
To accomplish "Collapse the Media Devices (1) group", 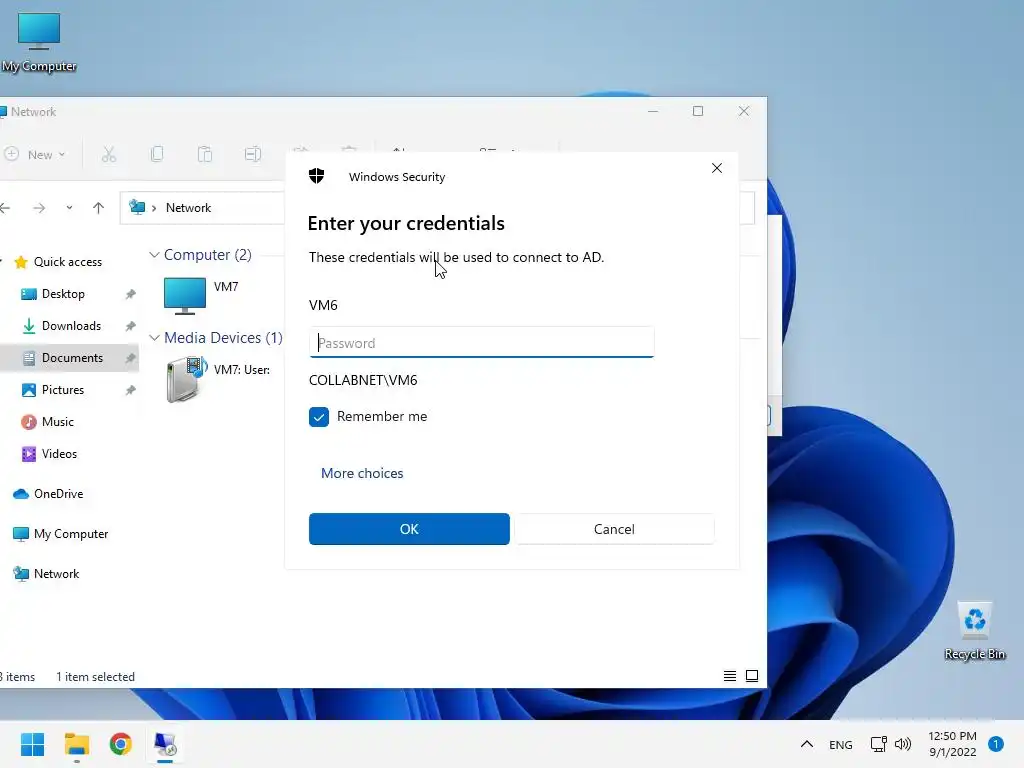I will (x=154, y=338).
